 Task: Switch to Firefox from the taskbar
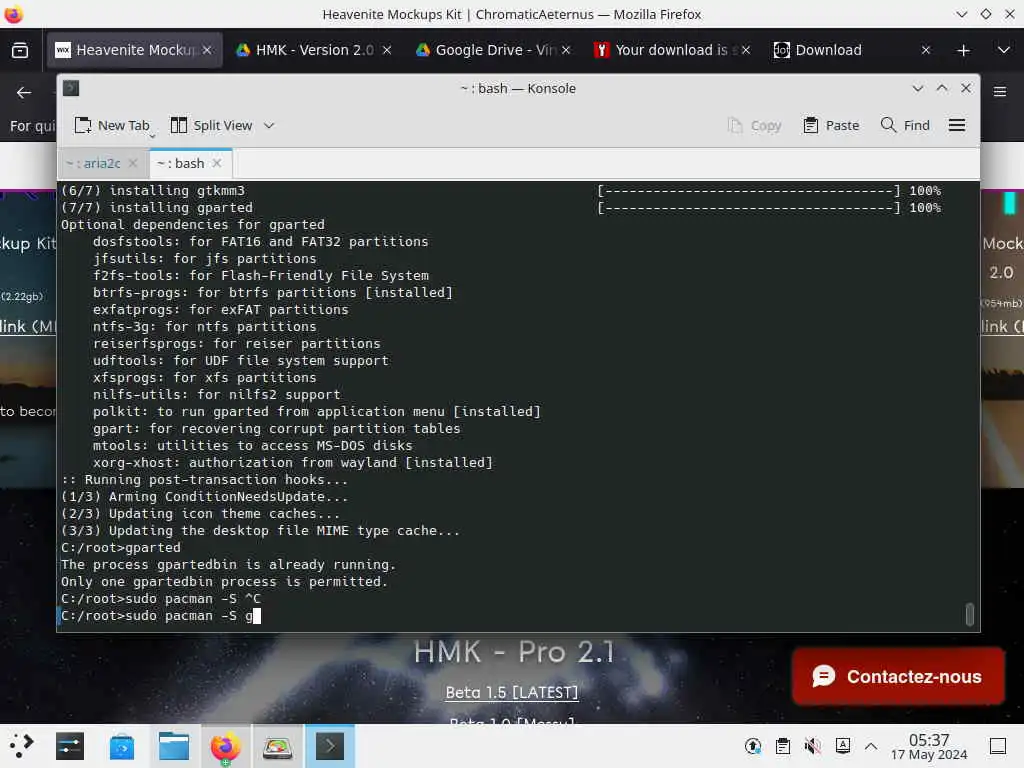click(x=225, y=746)
